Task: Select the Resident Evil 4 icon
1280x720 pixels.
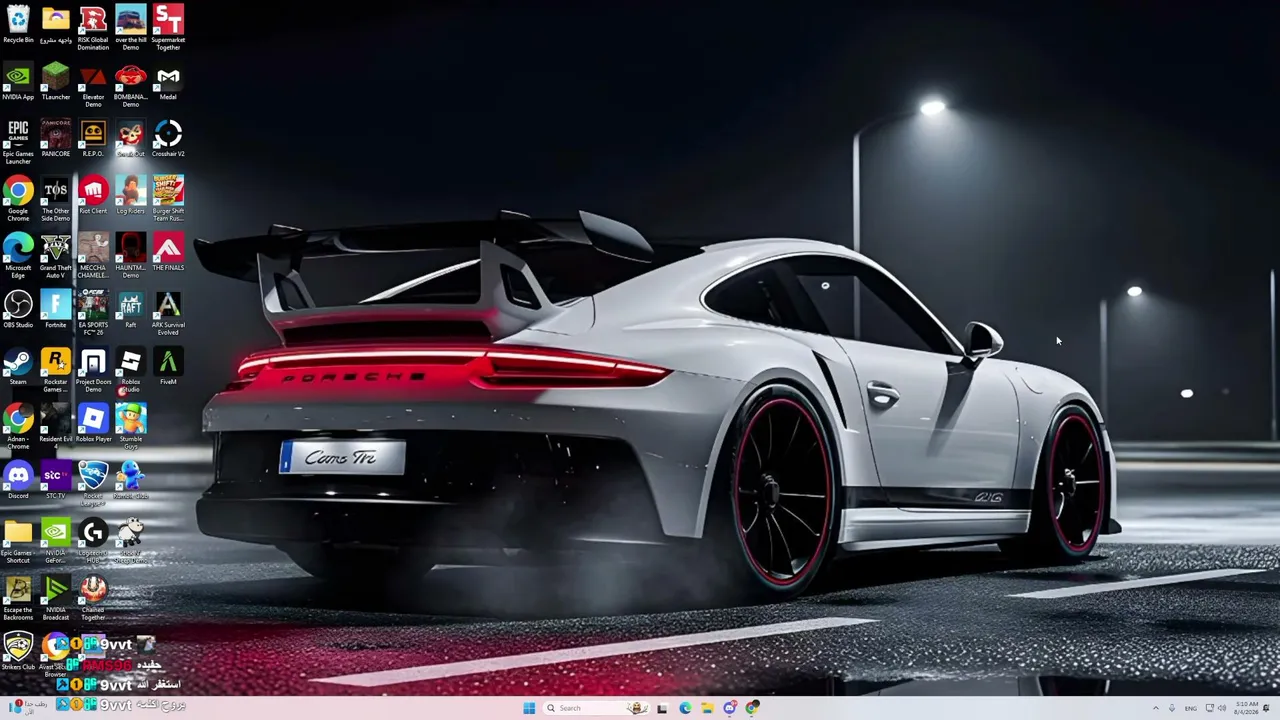Action: [x=56, y=424]
